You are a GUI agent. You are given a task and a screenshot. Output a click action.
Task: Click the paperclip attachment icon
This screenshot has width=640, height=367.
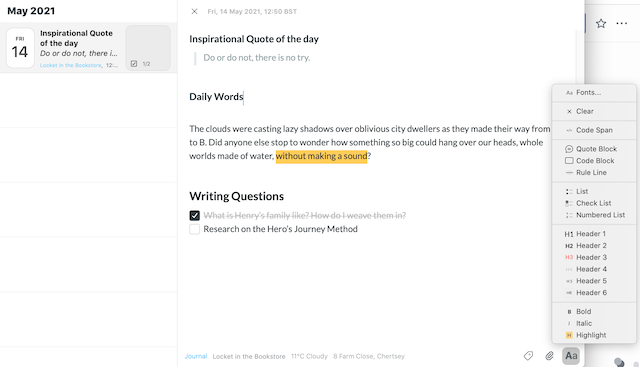[x=549, y=356]
